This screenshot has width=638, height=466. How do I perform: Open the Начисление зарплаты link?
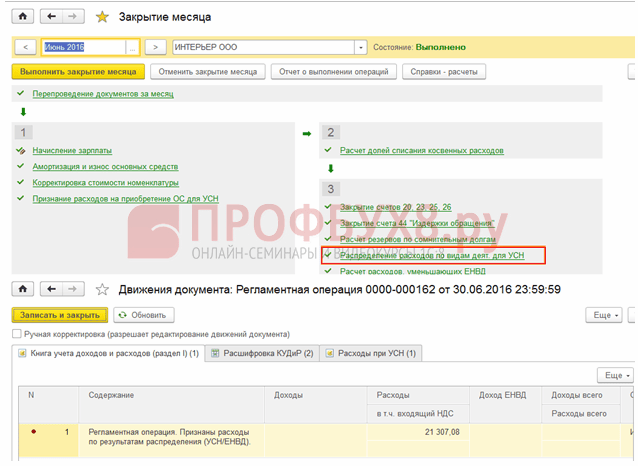[72, 151]
